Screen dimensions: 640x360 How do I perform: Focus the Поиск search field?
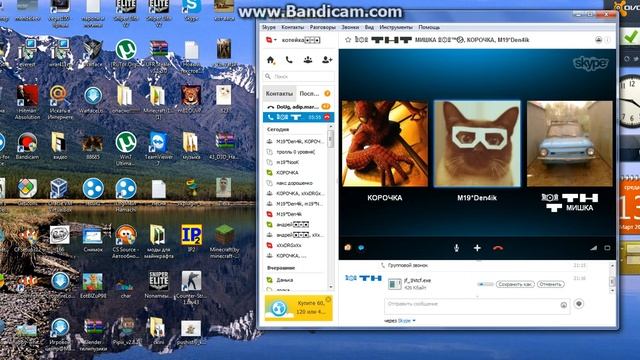click(298, 76)
